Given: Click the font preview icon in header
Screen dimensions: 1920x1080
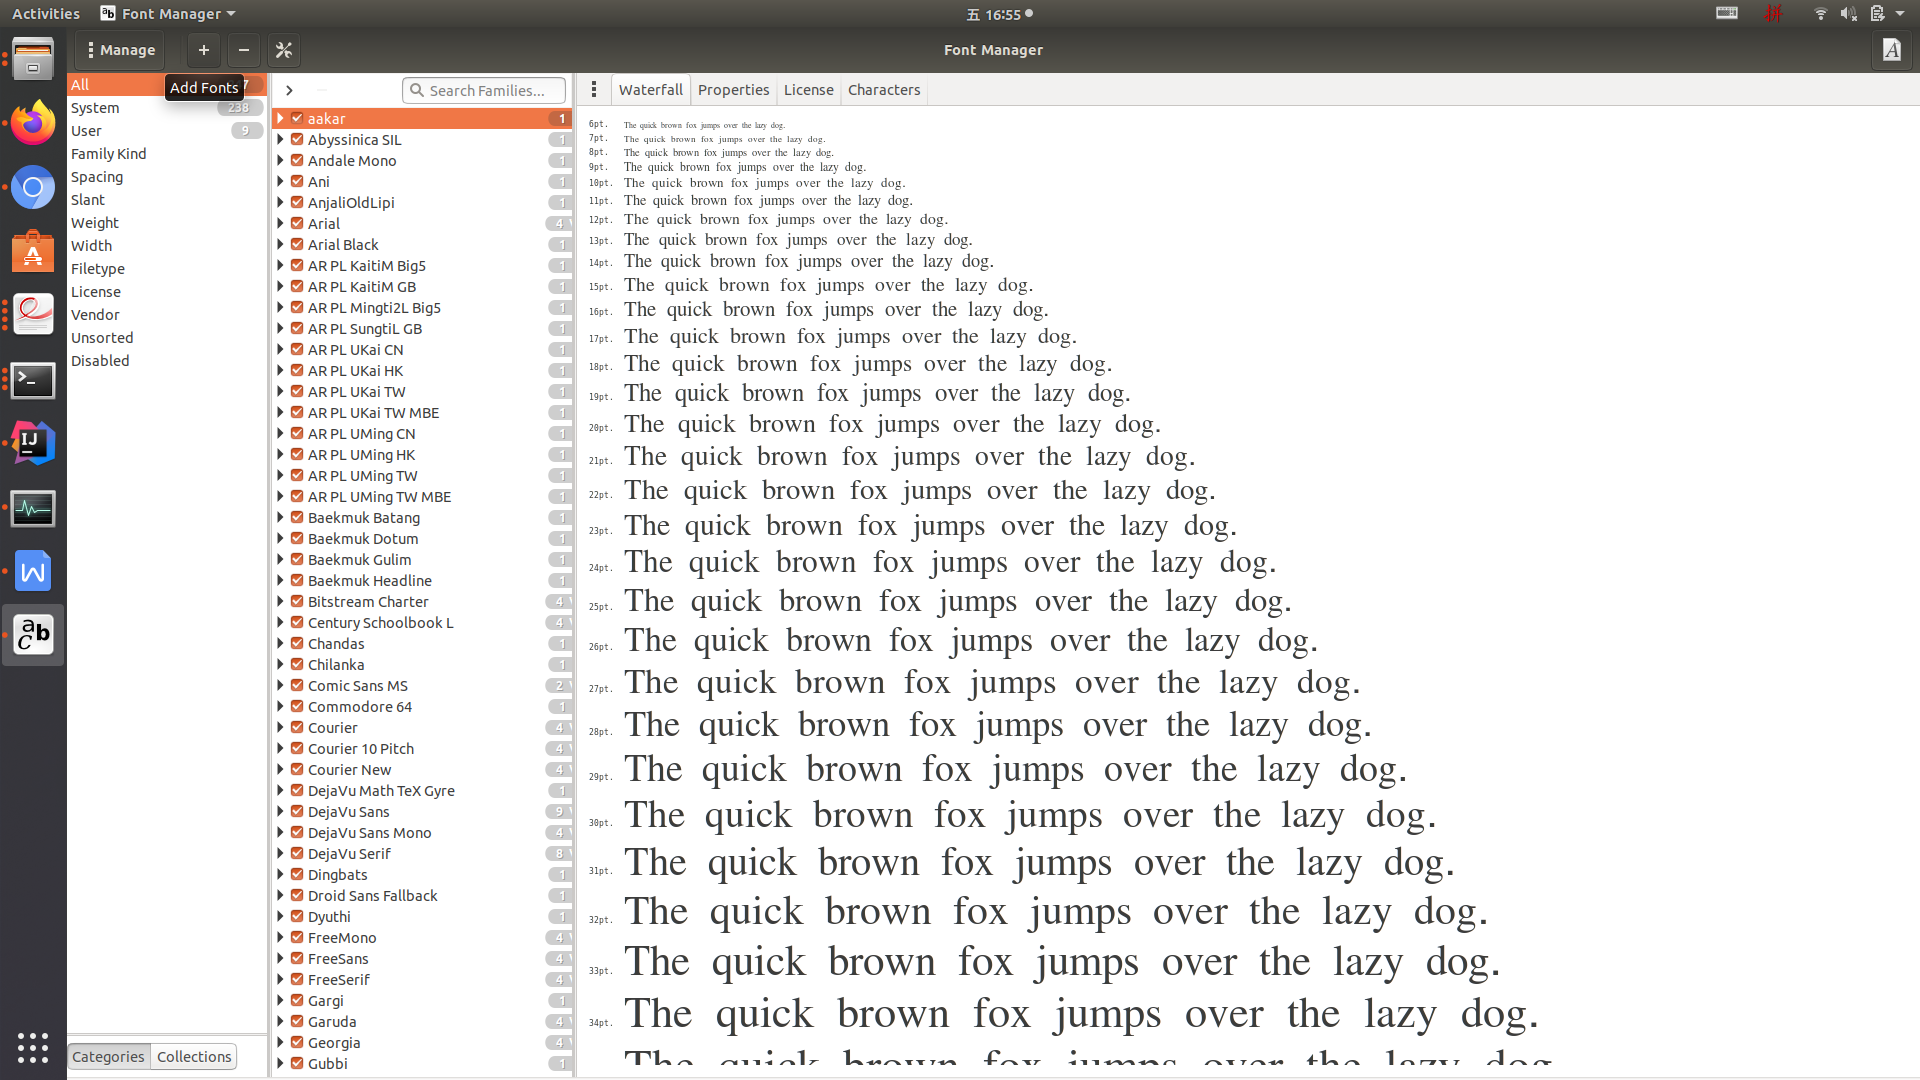Looking at the screenshot, I should coord(1891,50).
